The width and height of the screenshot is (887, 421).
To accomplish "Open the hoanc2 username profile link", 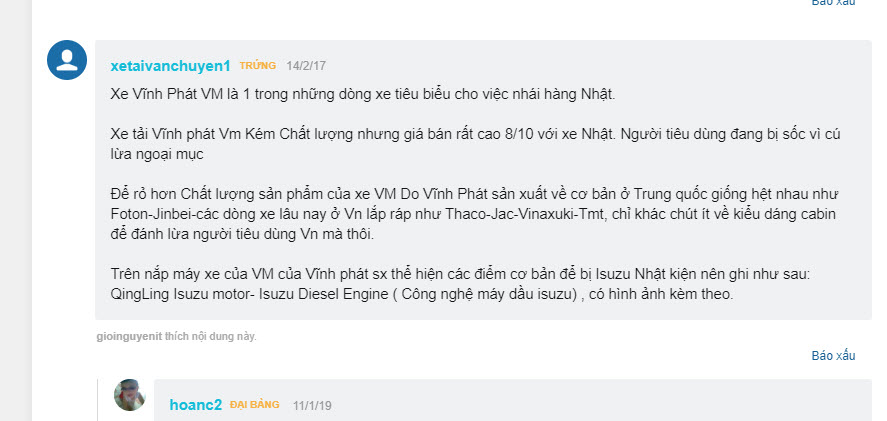I will (196, 405).
